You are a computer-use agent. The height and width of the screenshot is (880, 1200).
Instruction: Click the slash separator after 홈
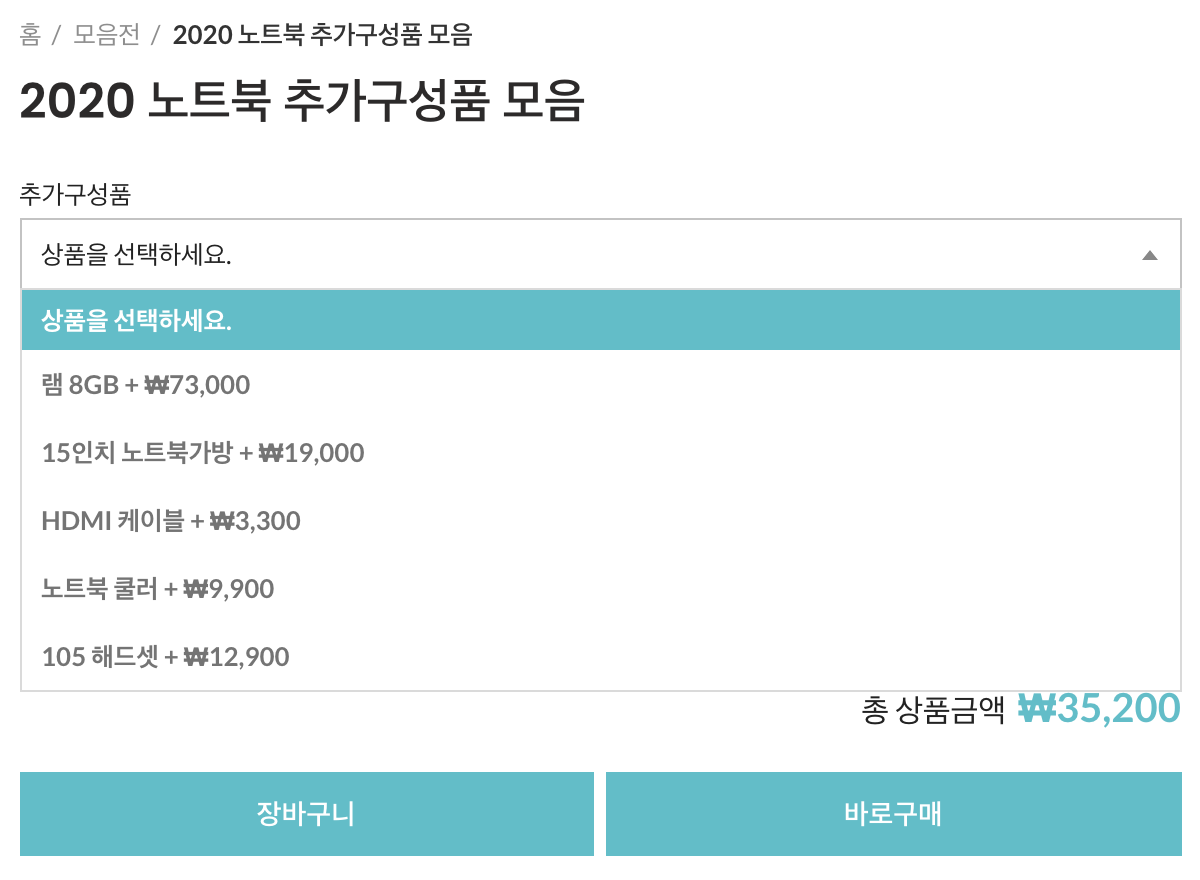(57, 35)
